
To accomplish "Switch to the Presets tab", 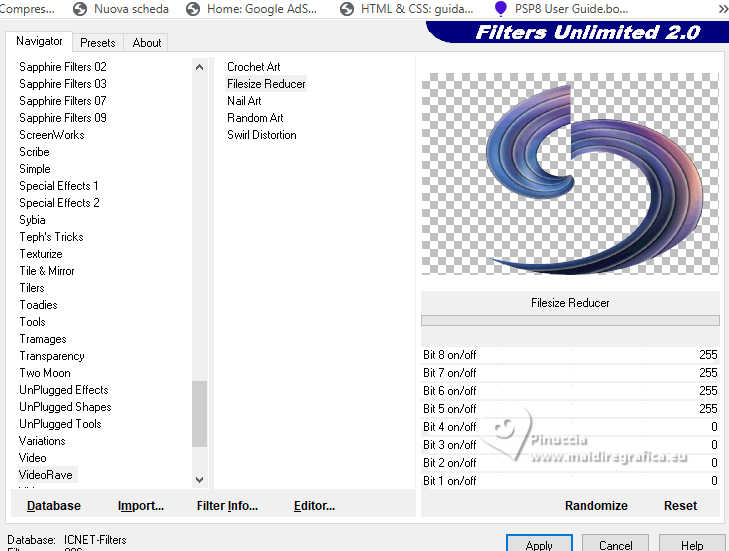I will point(98,43).
